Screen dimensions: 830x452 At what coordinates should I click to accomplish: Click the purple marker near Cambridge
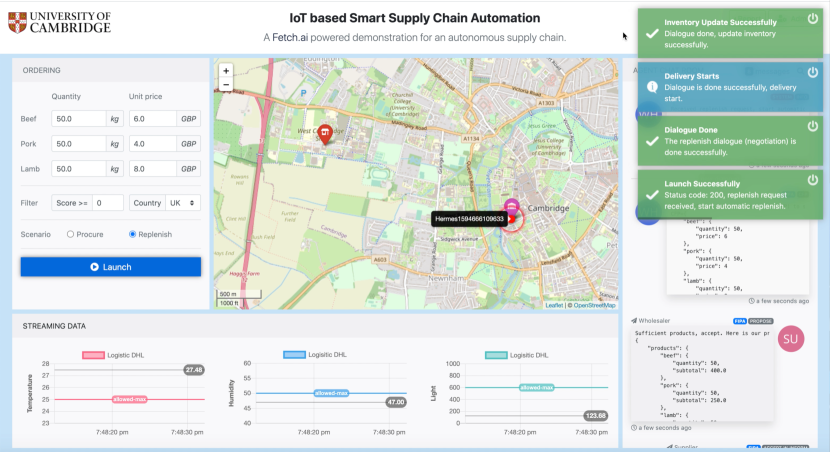coord(511,205)
